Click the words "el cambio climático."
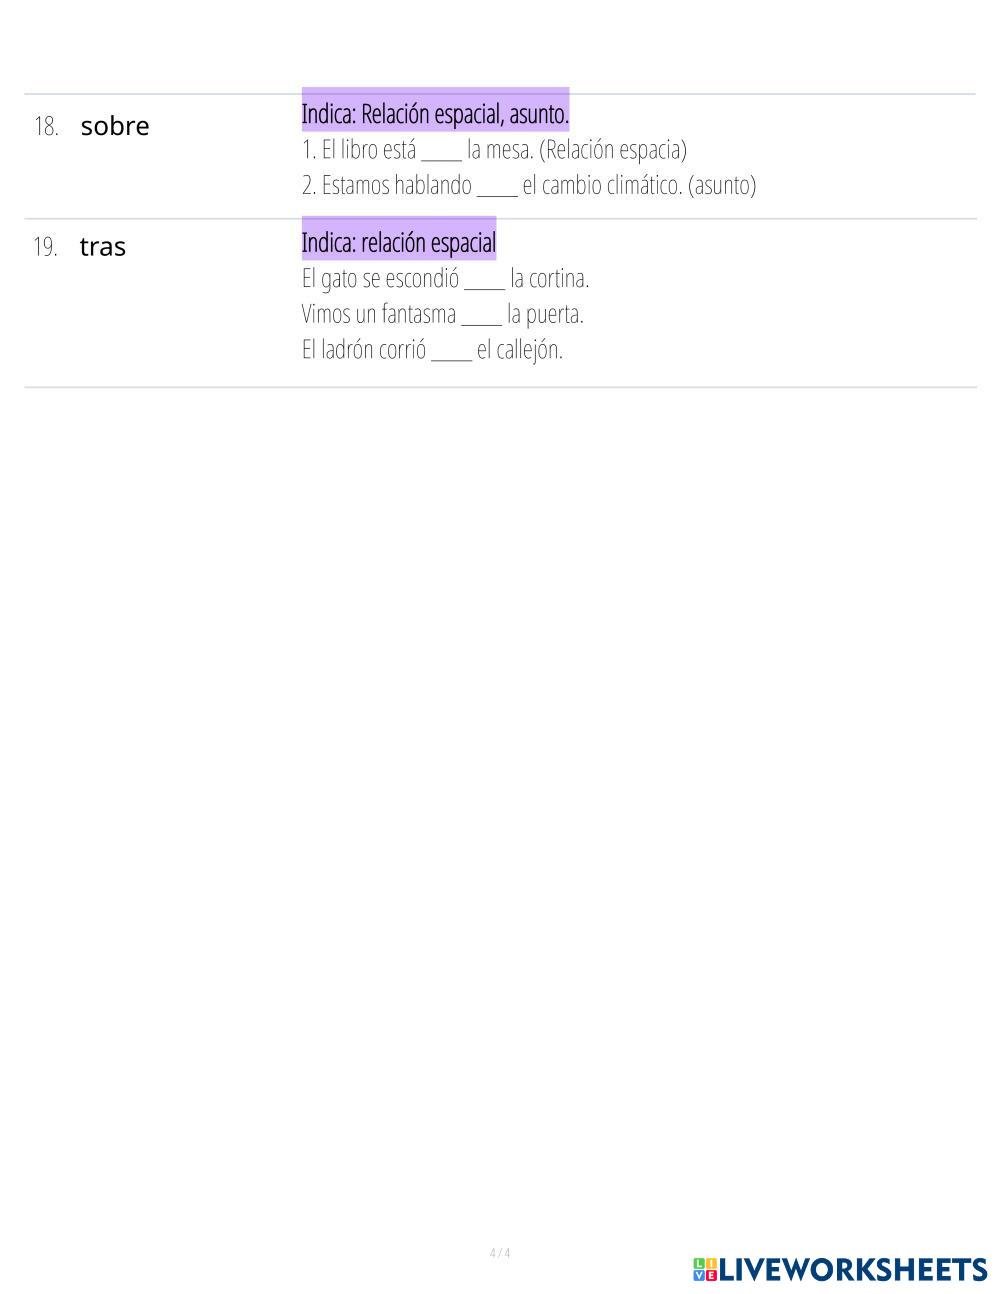The width and height of the screenshot is (1000, 1294). tap(602, 186)
